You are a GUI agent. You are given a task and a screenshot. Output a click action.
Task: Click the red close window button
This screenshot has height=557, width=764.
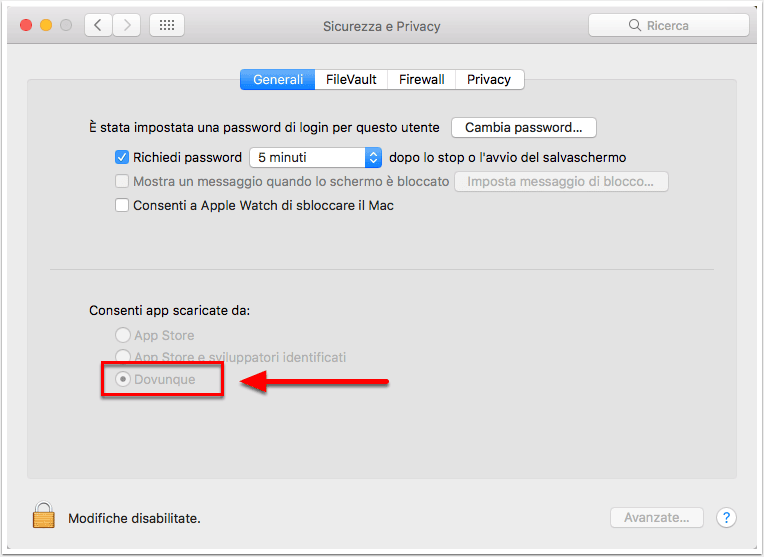(26, 25)
